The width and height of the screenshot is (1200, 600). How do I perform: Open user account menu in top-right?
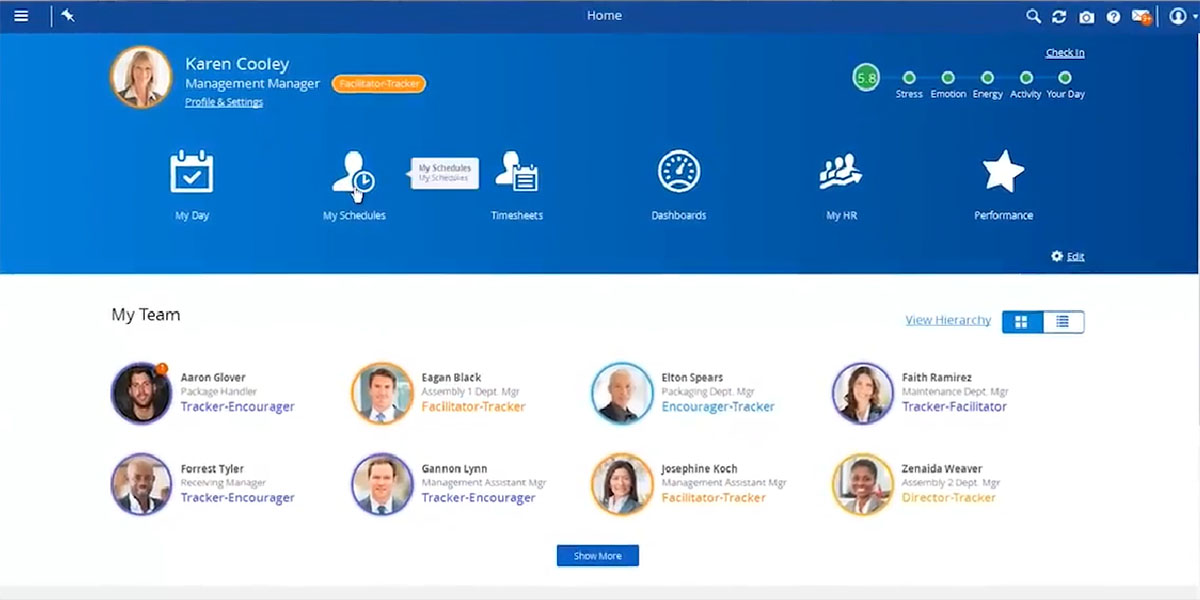pyautogui.click(x=1178, y=16)
